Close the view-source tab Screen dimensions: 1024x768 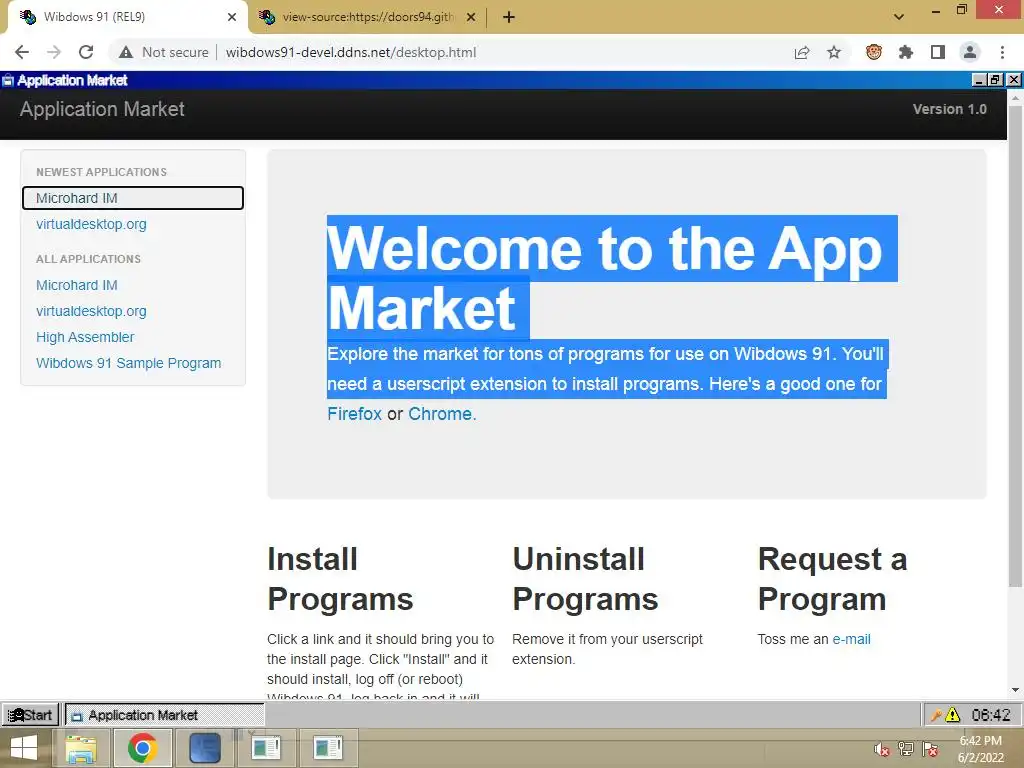(x=471, y=17)
